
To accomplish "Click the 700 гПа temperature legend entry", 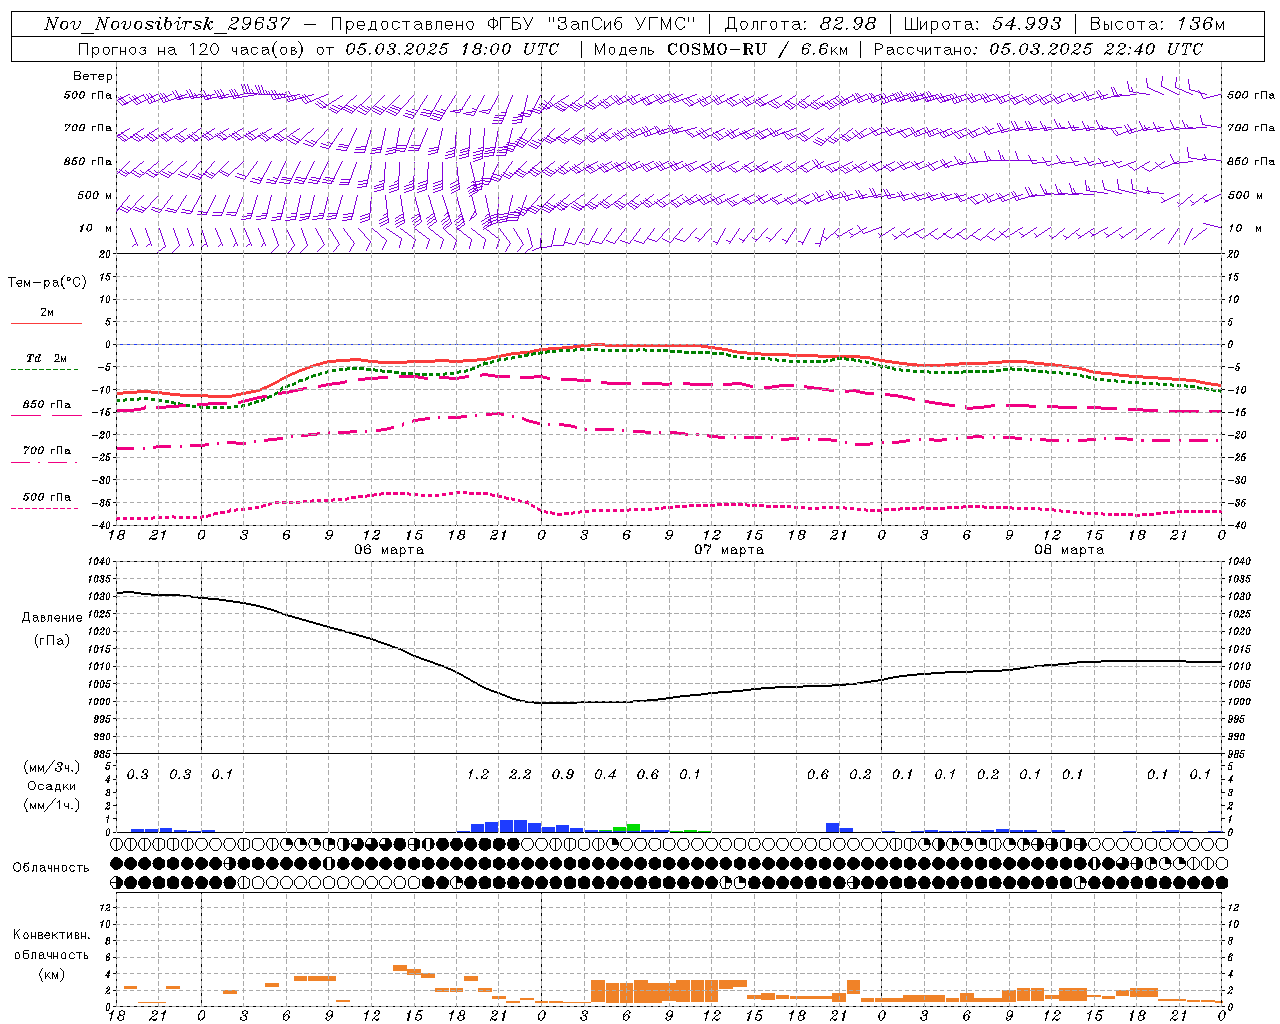I will click(x=47, y=451).
